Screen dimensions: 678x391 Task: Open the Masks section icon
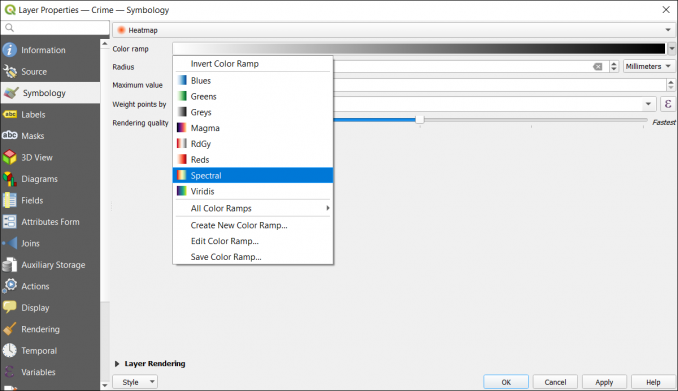tap(10, 135)
